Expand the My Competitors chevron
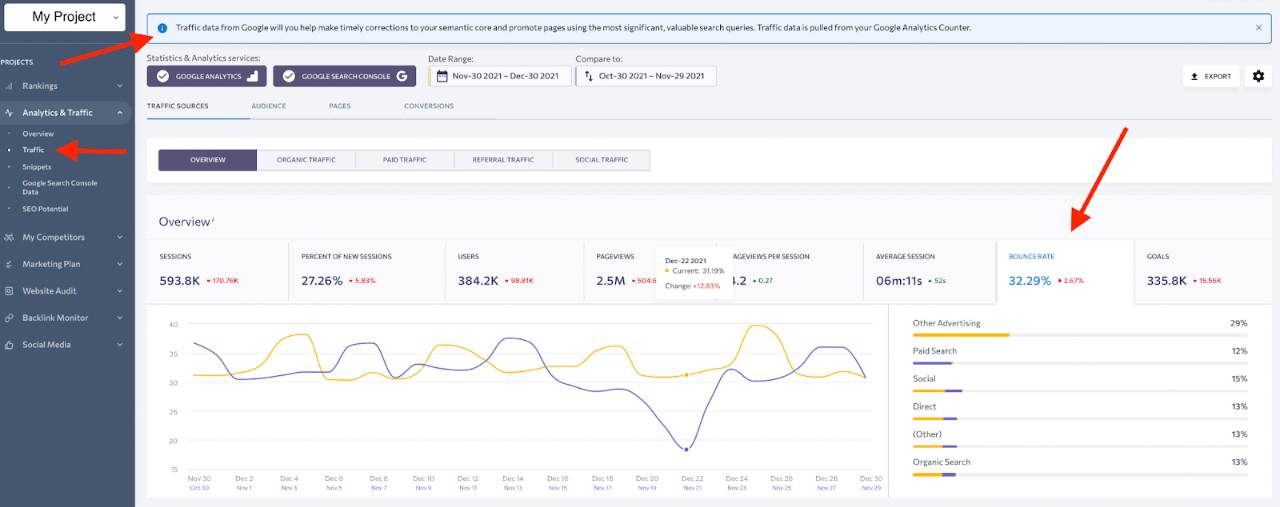1280x507 pixels. pyautogui.click(x=120, y=237)
